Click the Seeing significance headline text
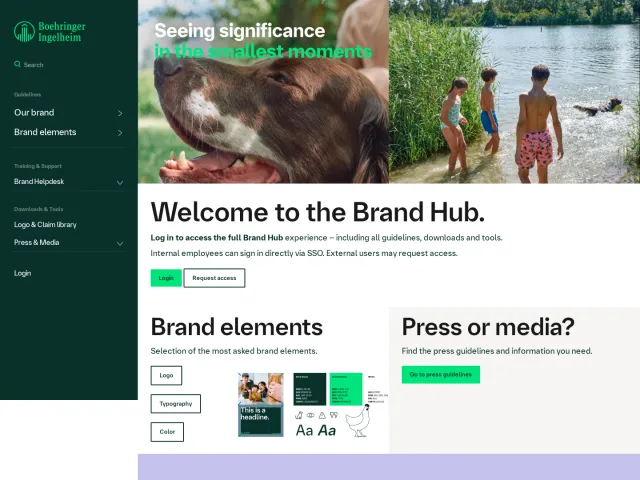Image resolution: width=640 pixels, height=480 pixels. (x=240, y=31)
